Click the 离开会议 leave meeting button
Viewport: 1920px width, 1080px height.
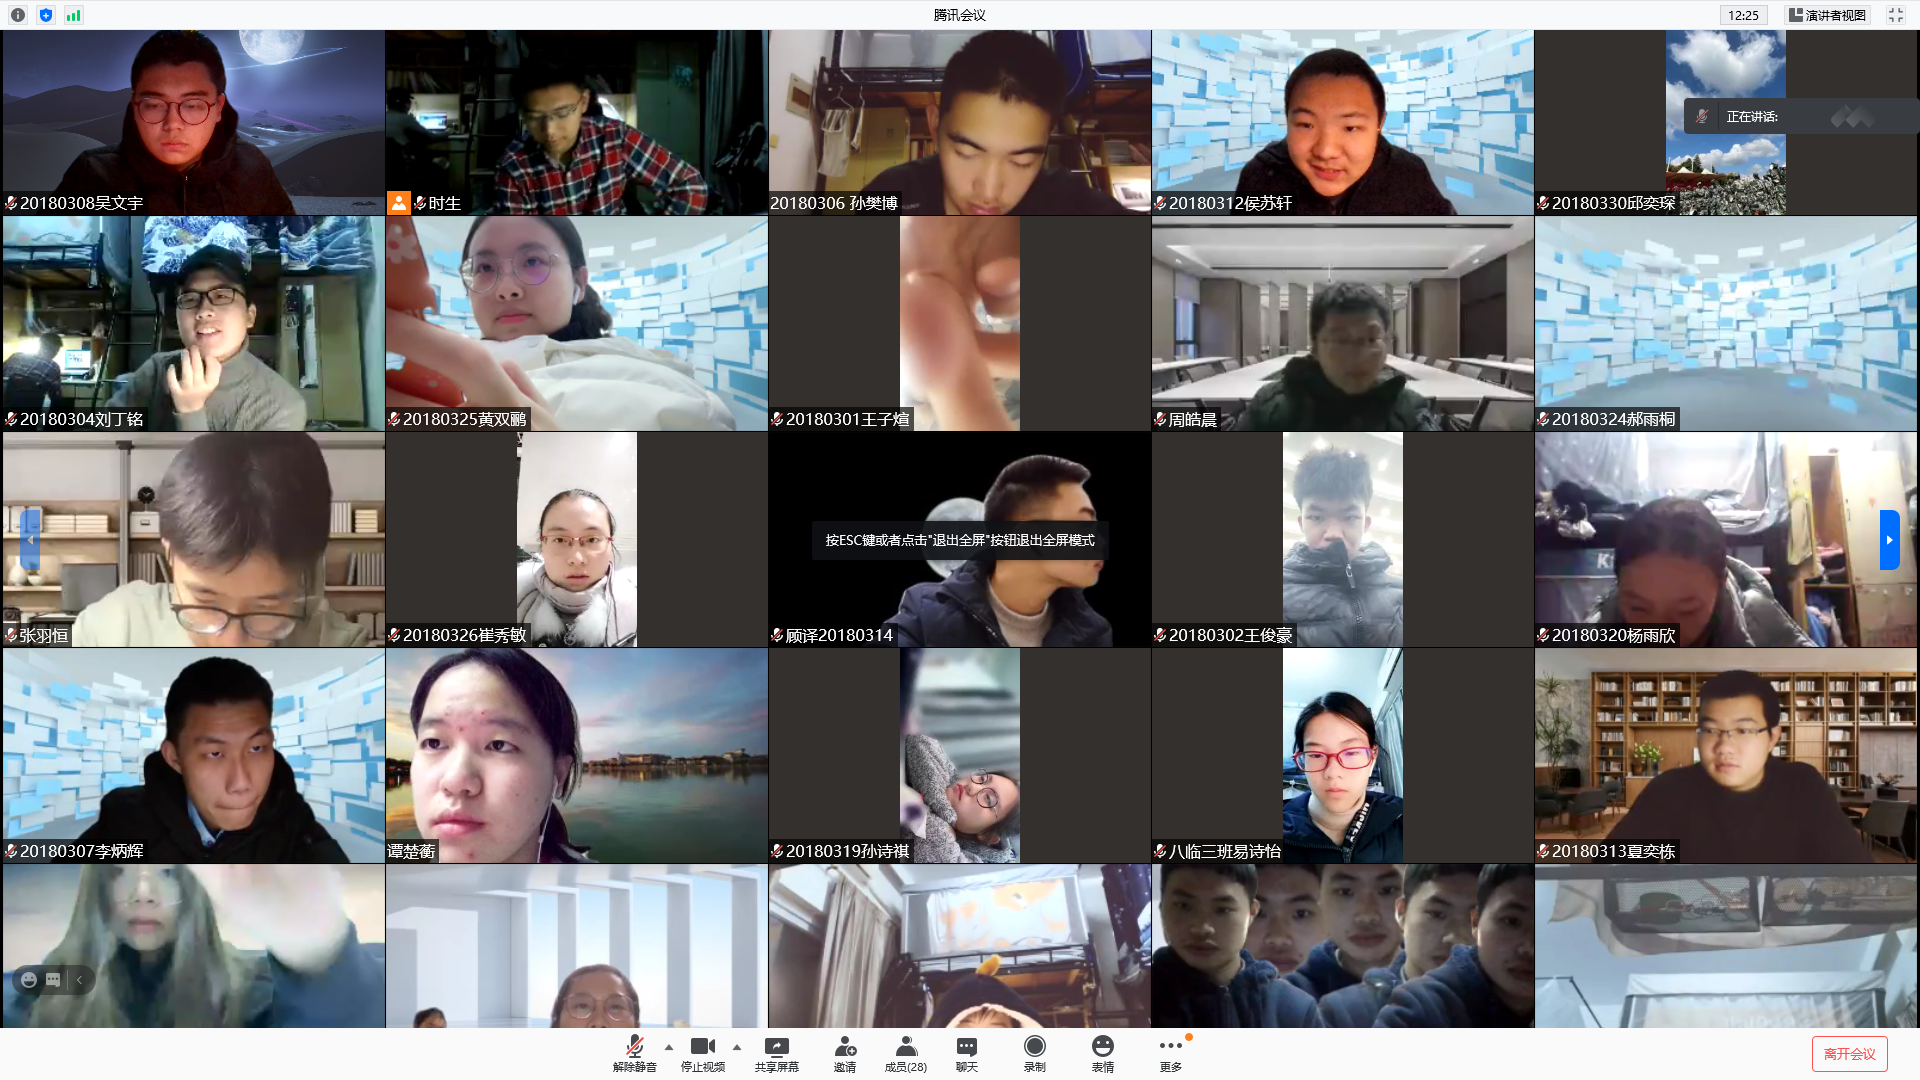coord(1849,1054)
